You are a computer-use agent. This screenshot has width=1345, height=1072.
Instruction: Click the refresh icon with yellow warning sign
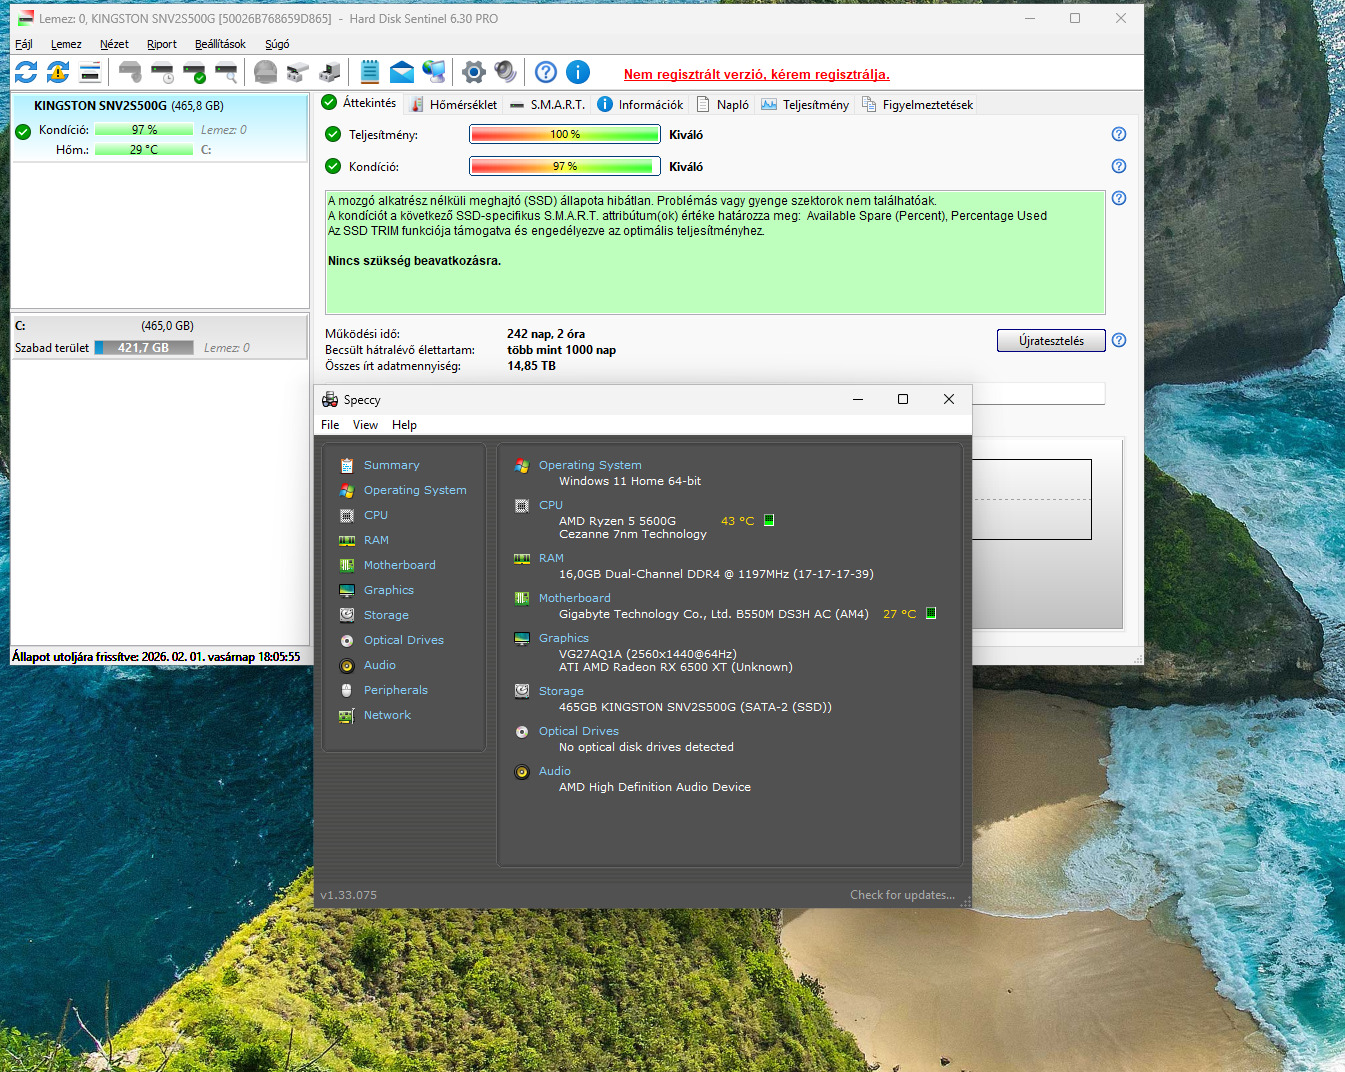[58, 72]
